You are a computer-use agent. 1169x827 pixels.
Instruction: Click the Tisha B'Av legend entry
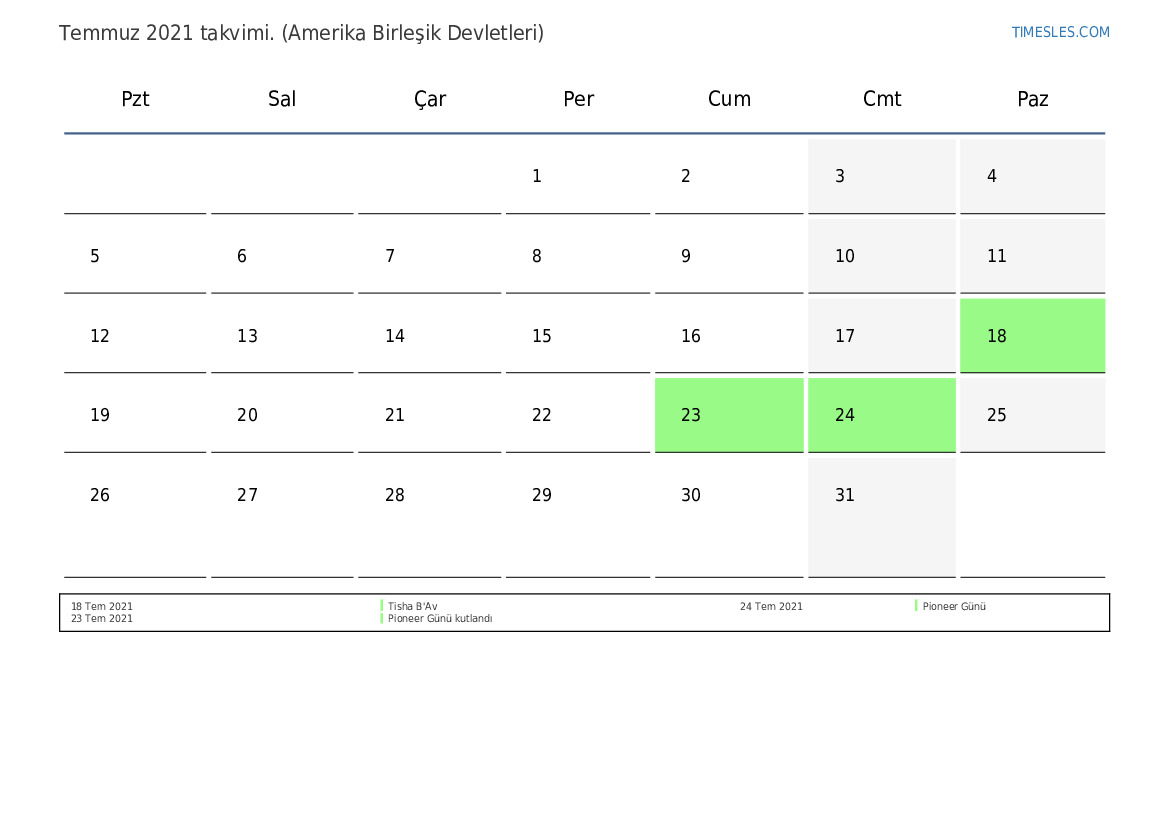(412, 606)
